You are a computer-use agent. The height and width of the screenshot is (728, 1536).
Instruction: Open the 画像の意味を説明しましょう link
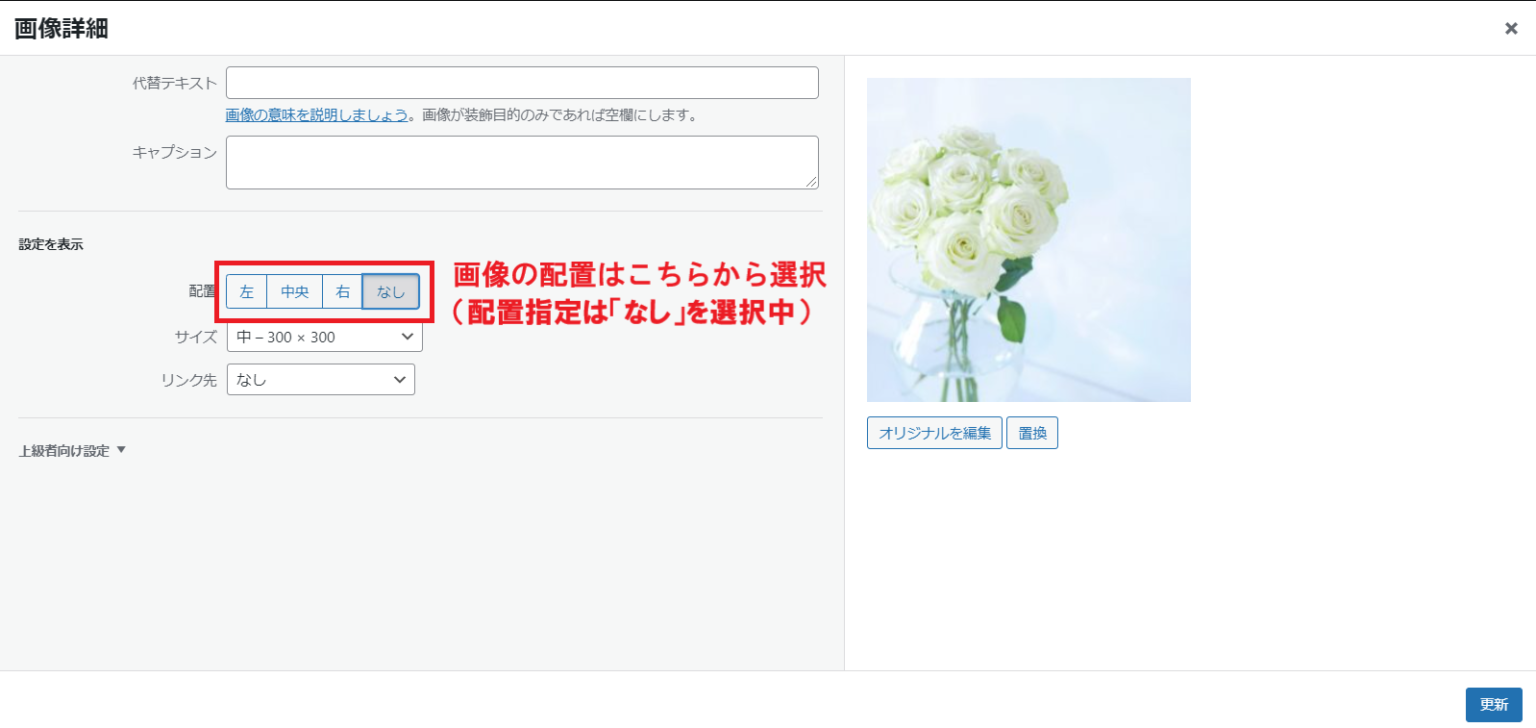pos(317,115)
